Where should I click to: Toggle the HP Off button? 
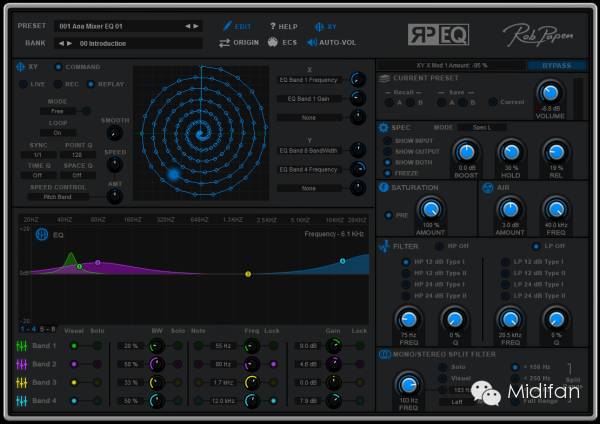point(439,246)
